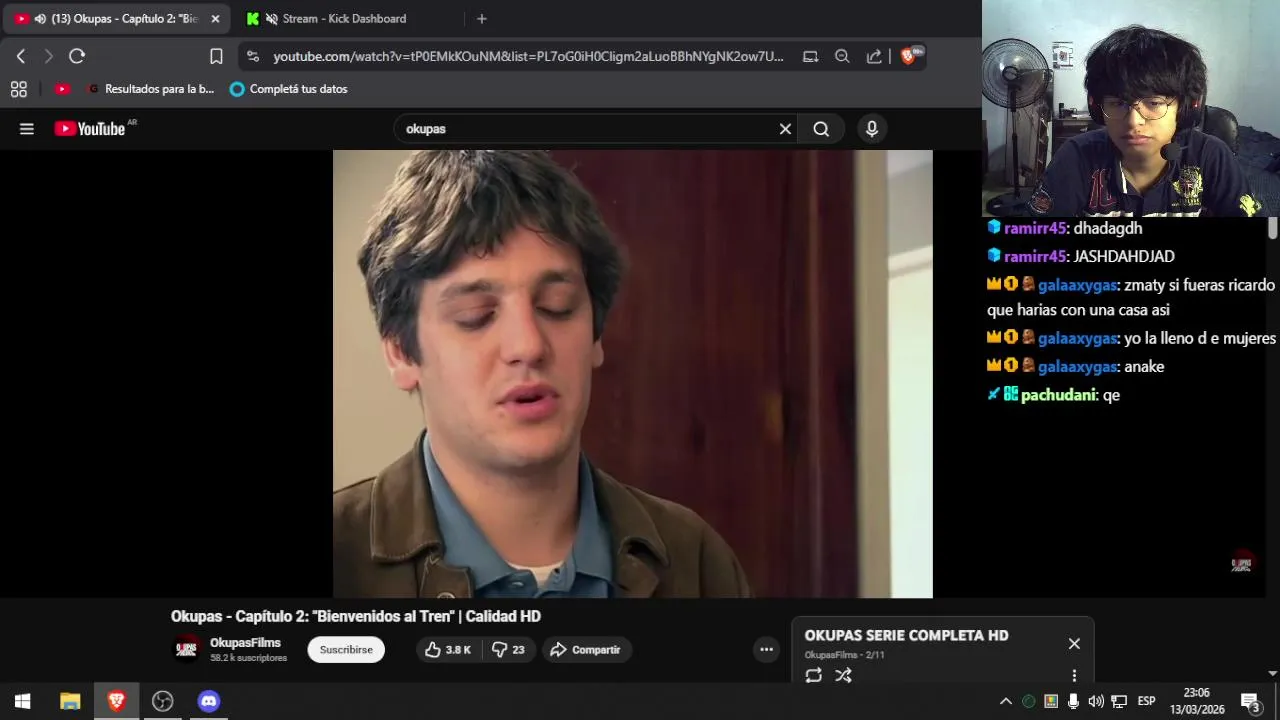This screenshot has width=1280, height=720.
Task: Open the YouTube bookmark icon in bookmarks bar
Action: (x=62, y=89)
